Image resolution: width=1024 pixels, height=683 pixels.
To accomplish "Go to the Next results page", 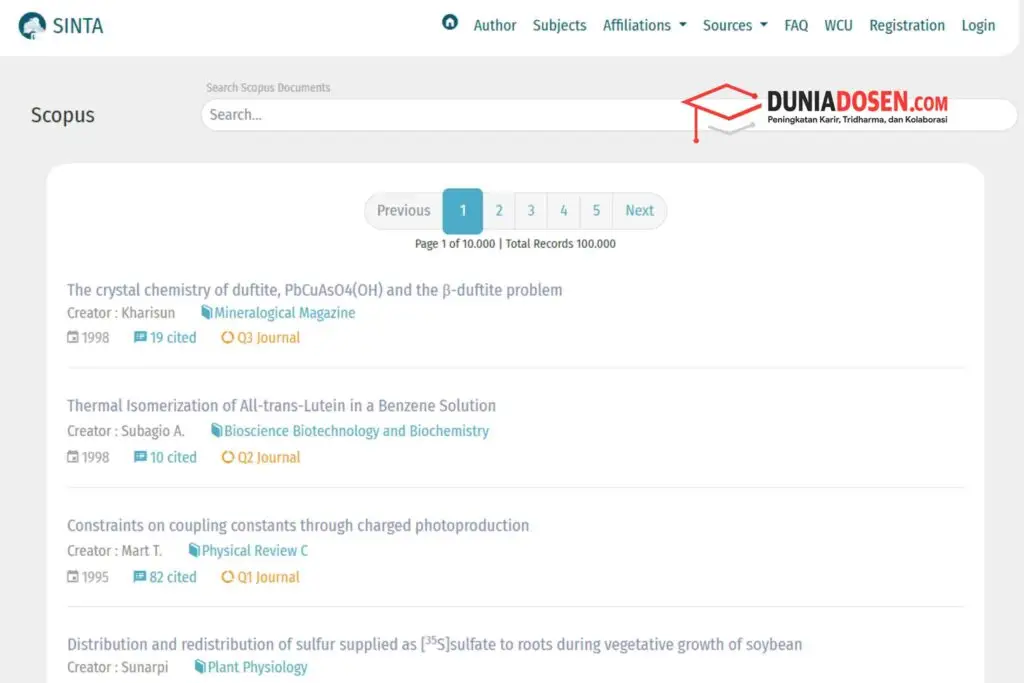I will click(x=639, y=210).
